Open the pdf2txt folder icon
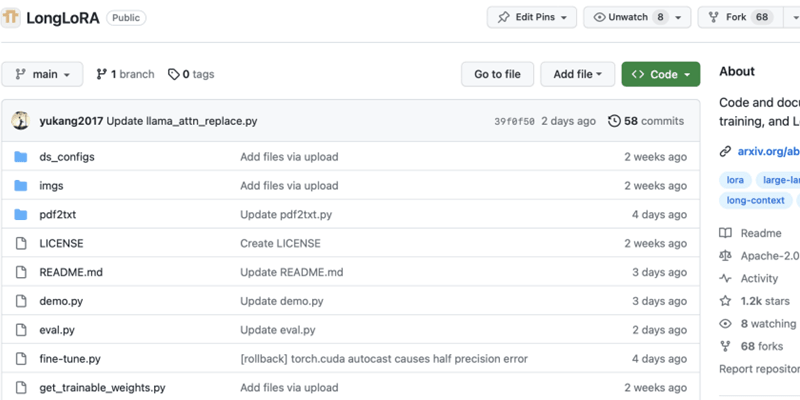Screen dimensions: 800x400 pyautogui.click(x=20, y=215)
